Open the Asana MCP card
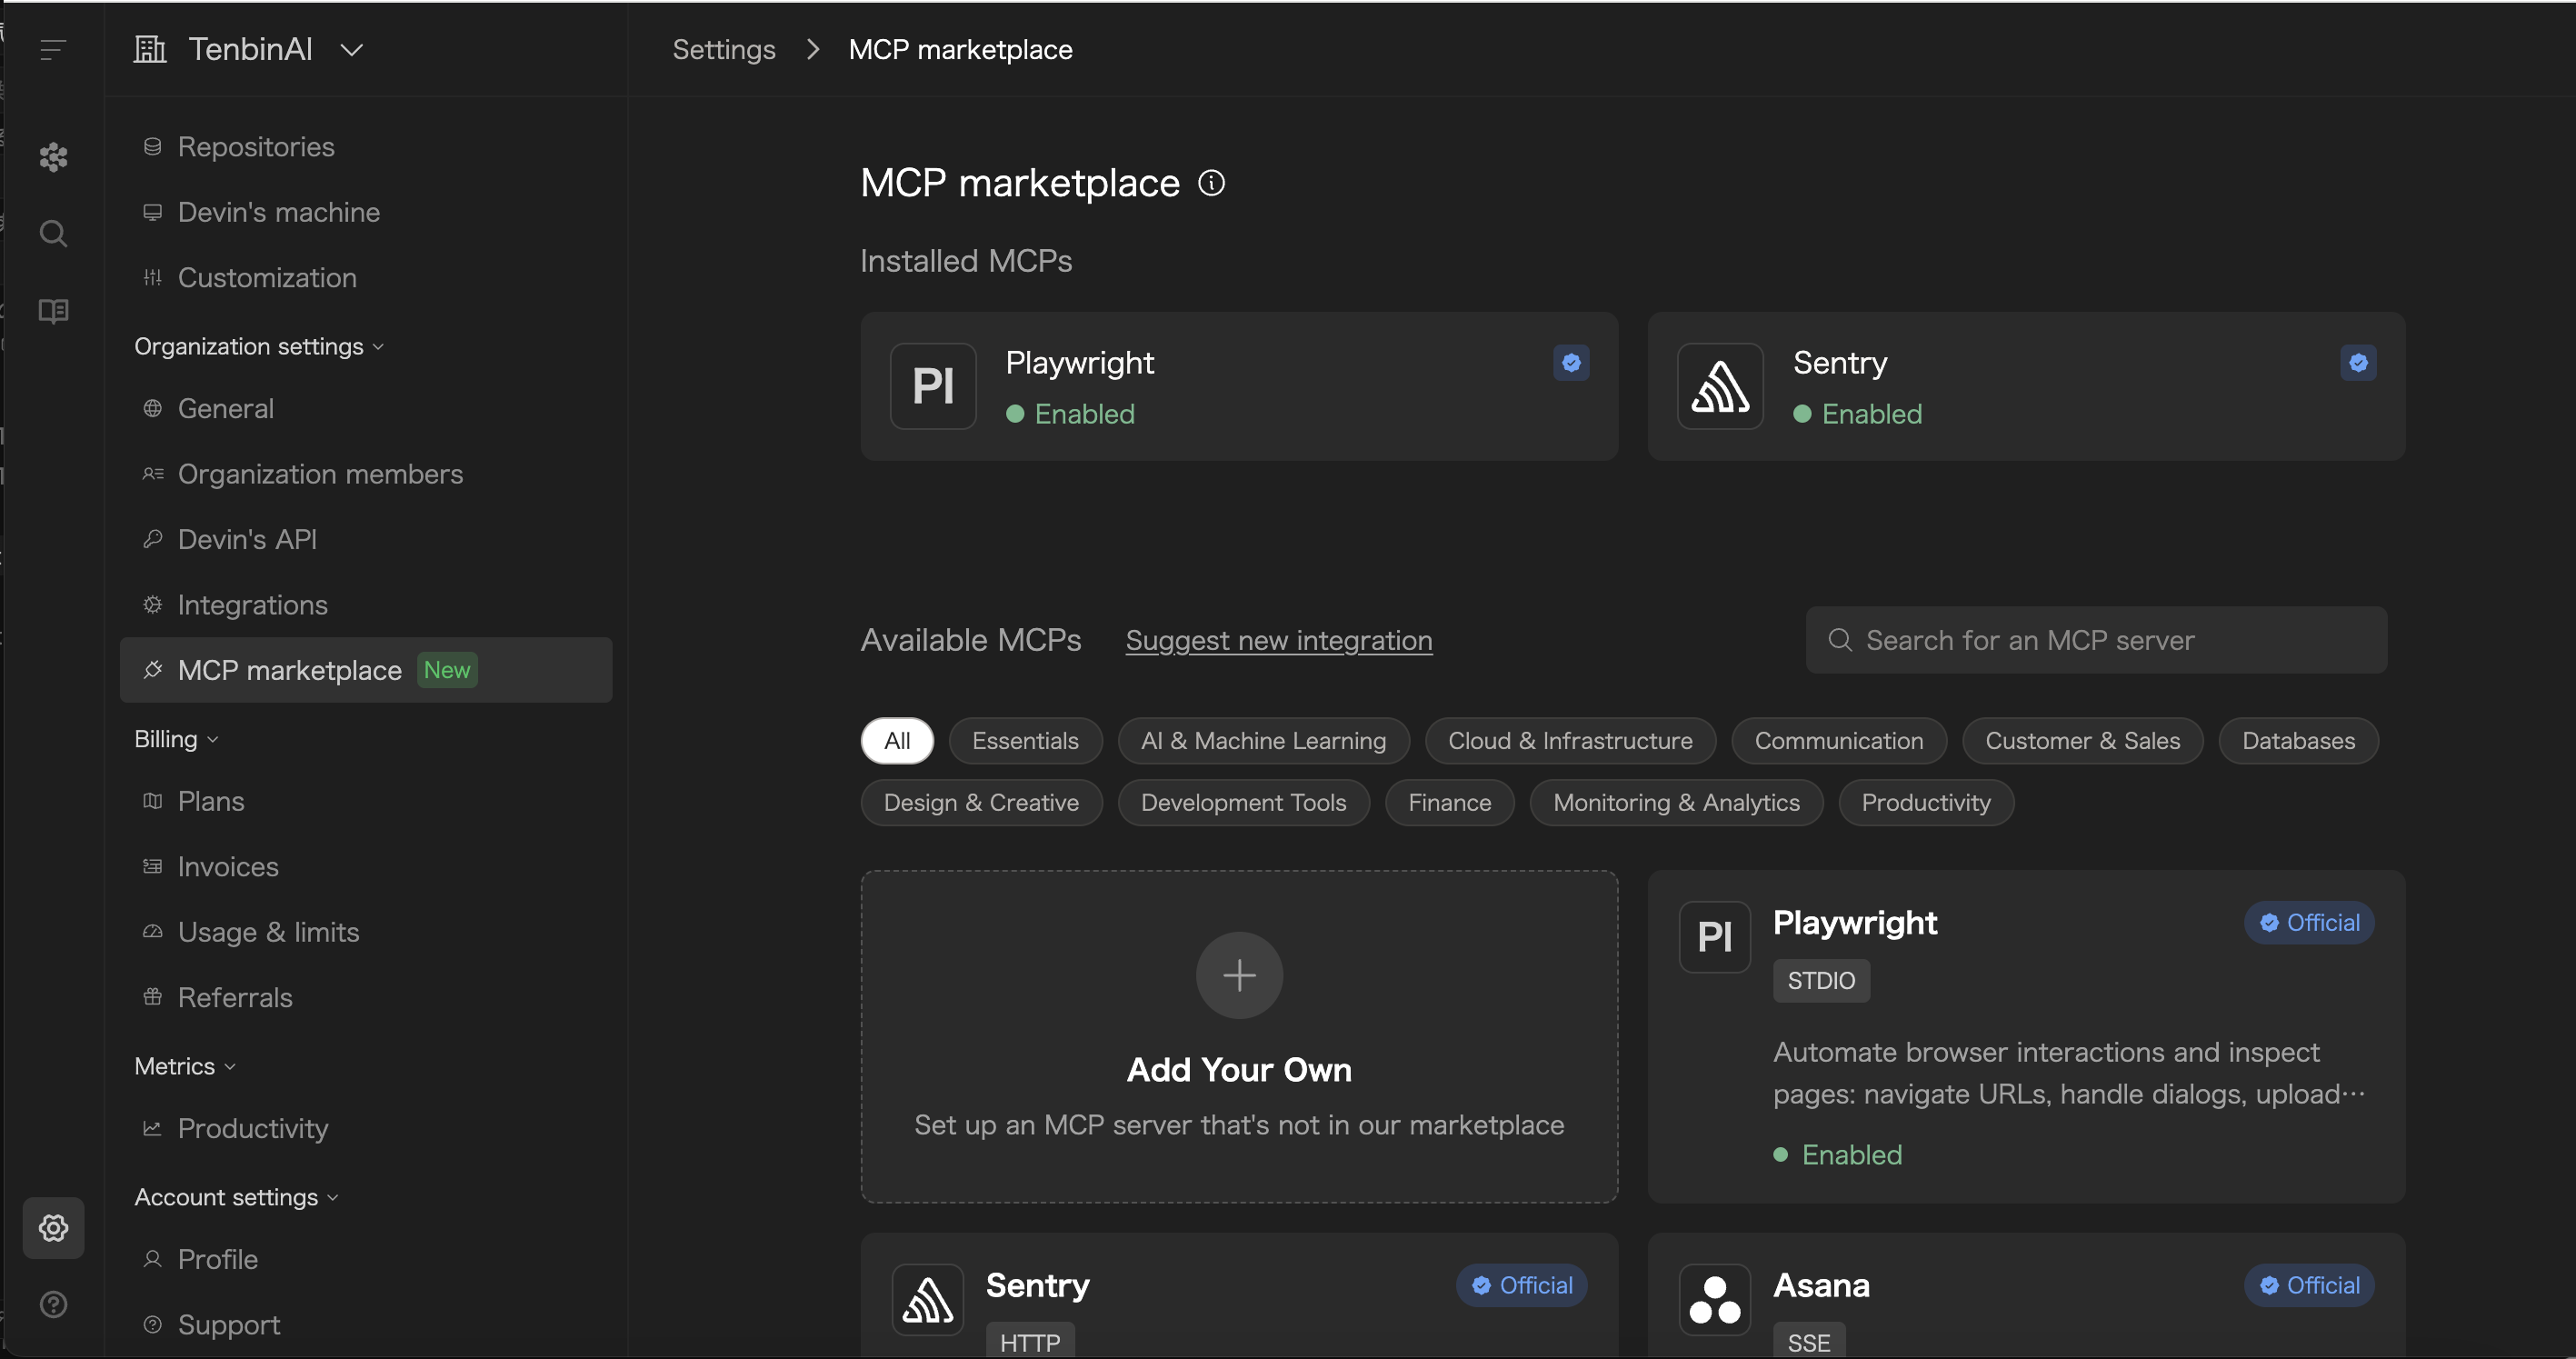 pos(2026,1296)
